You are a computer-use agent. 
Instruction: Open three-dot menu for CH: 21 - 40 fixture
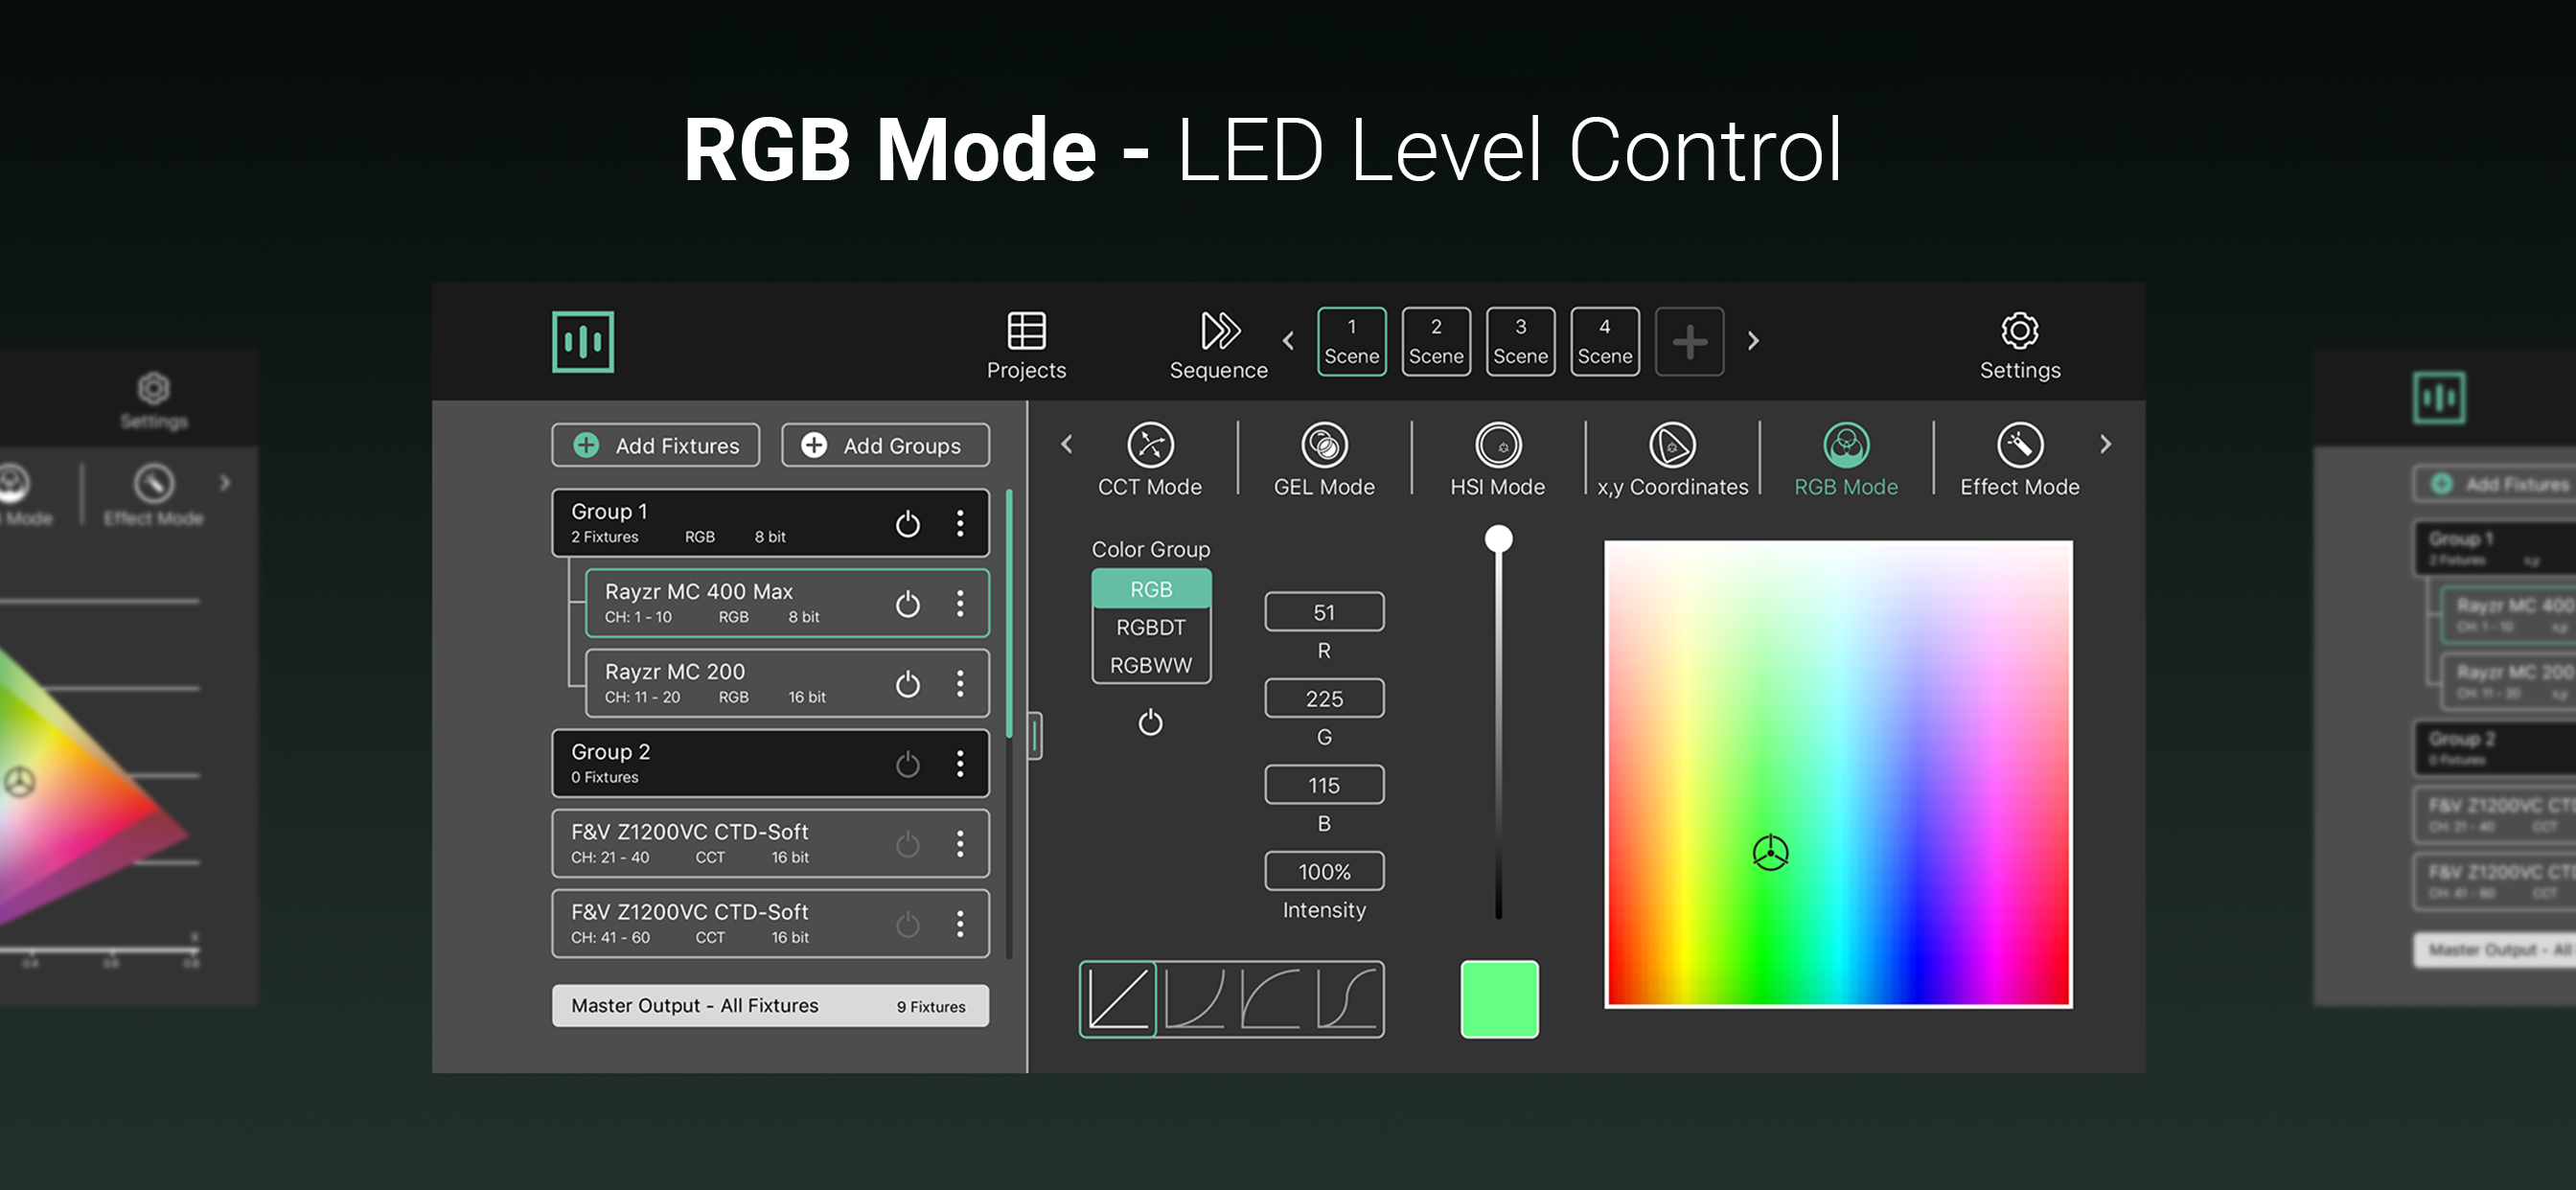pyautogui.click(x=960, y=843)
